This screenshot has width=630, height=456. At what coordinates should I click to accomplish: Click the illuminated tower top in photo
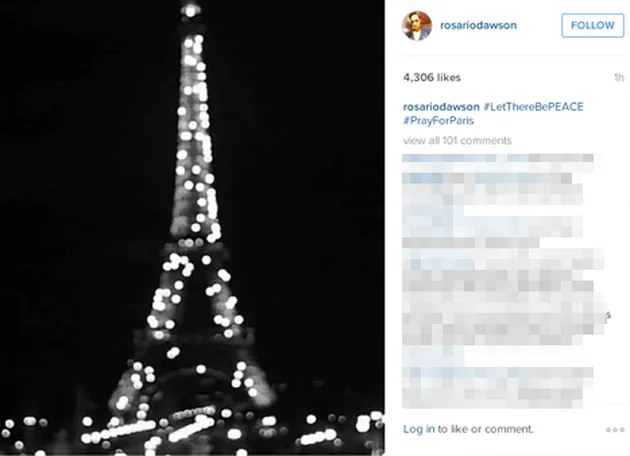[x=190, y=9]
